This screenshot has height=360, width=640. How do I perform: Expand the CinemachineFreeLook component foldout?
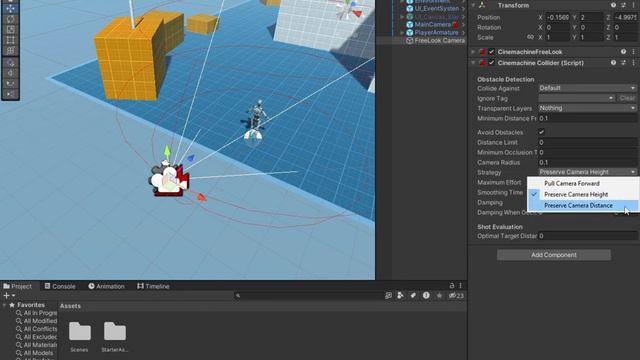tap(473, 52)
